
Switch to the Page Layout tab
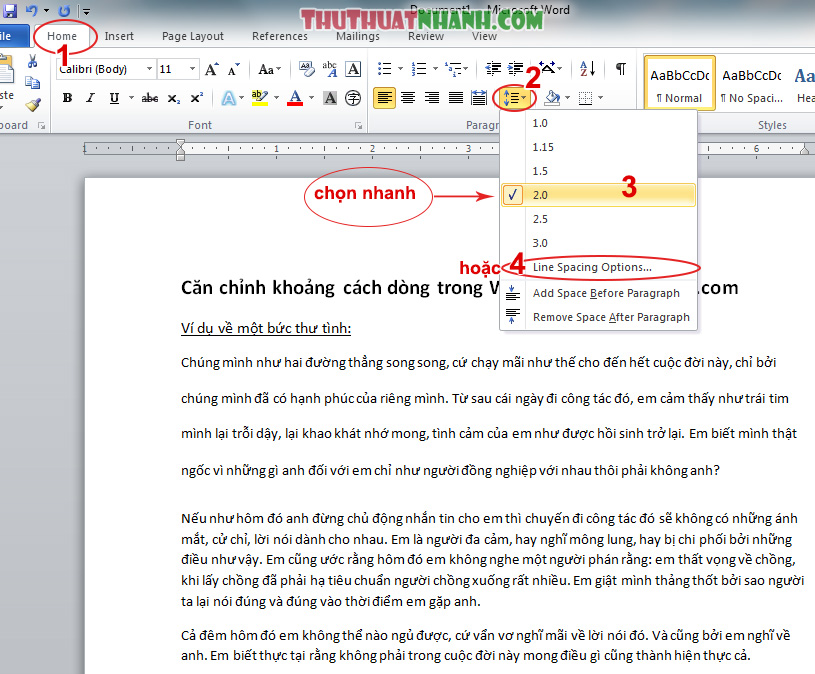point(193,36)
